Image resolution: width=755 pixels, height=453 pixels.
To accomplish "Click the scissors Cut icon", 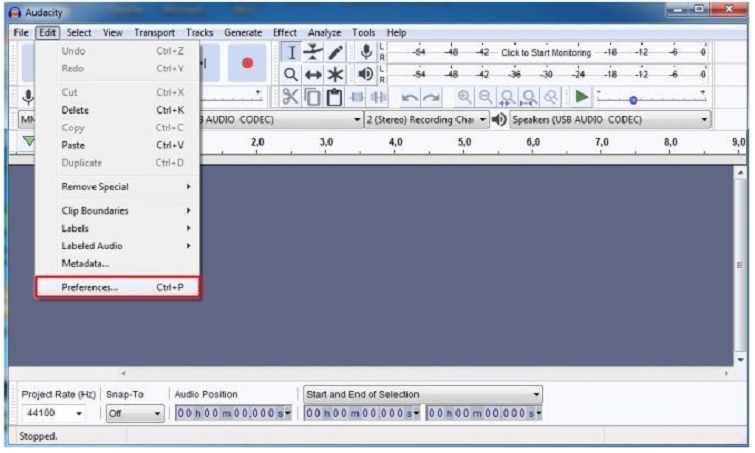I will (290, 97).
